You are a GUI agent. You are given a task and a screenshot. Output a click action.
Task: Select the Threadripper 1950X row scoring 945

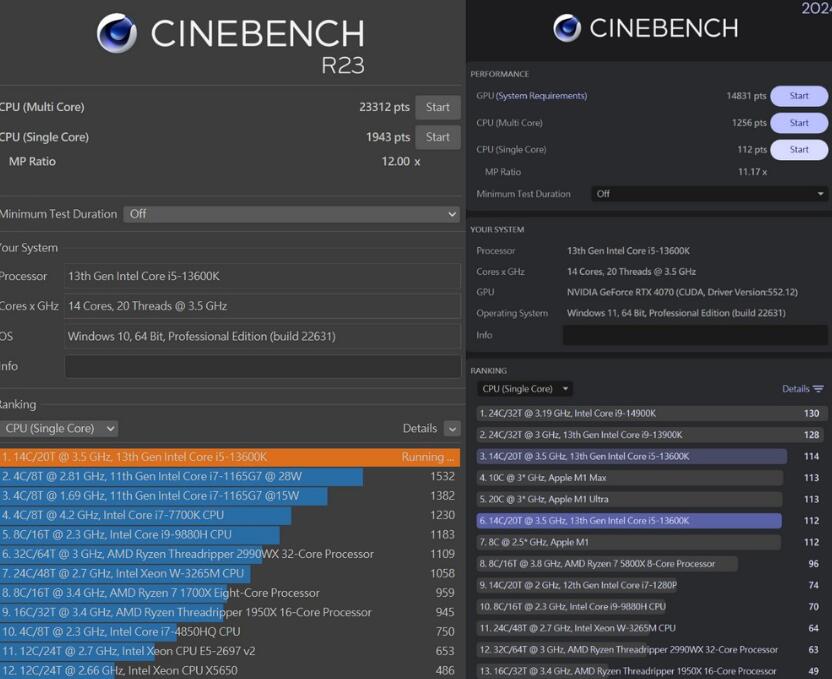230,612
